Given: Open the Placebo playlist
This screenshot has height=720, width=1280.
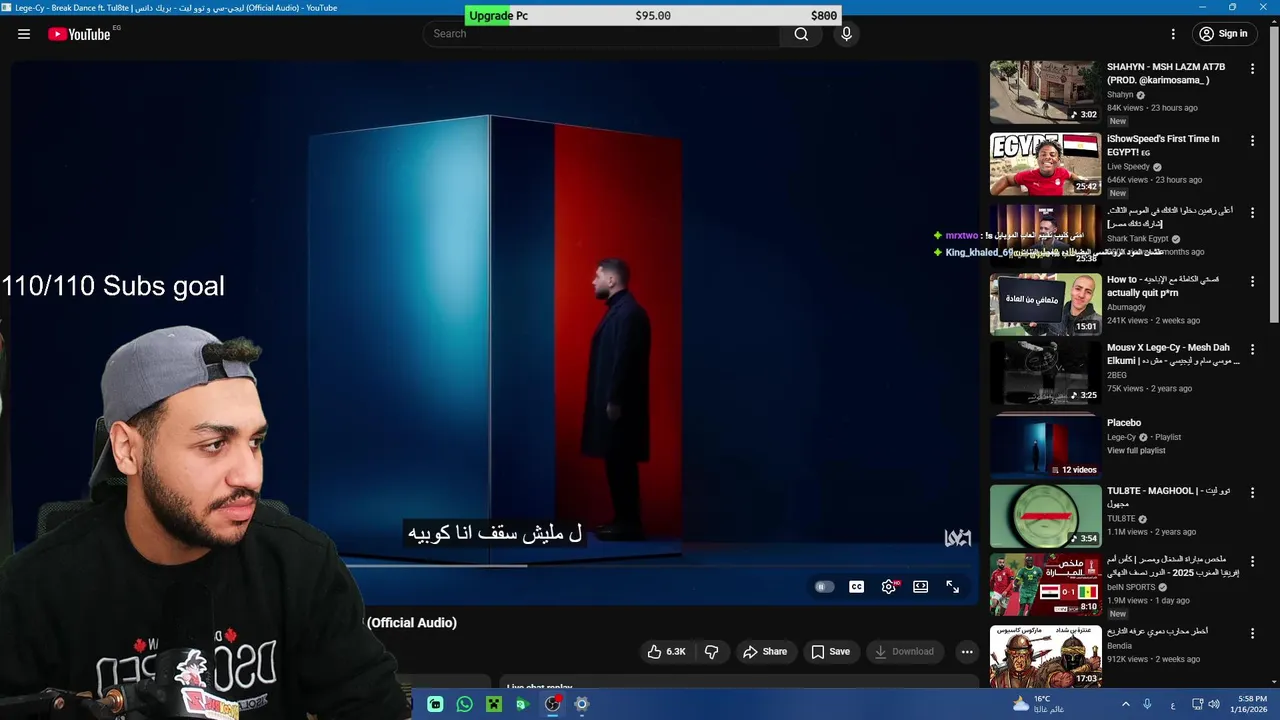Looking at the screenshot, I should (1124, 423).
